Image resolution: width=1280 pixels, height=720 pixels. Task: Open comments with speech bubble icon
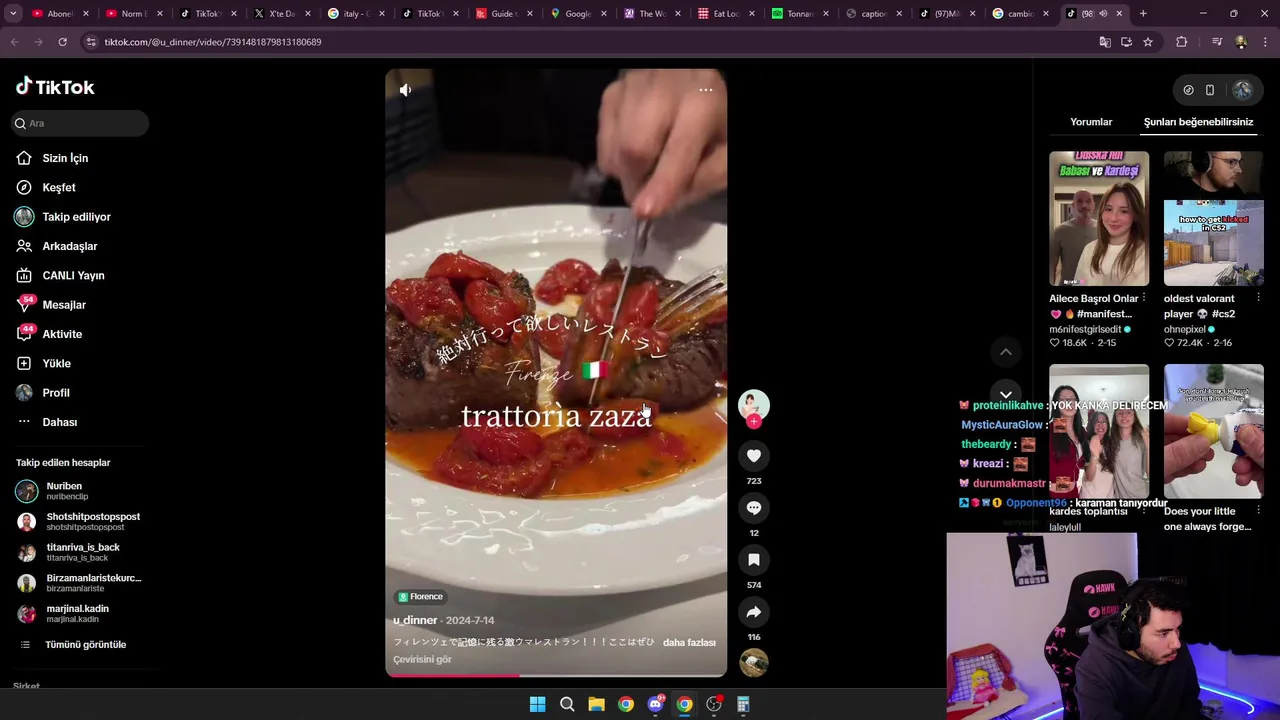pos(754,508)
